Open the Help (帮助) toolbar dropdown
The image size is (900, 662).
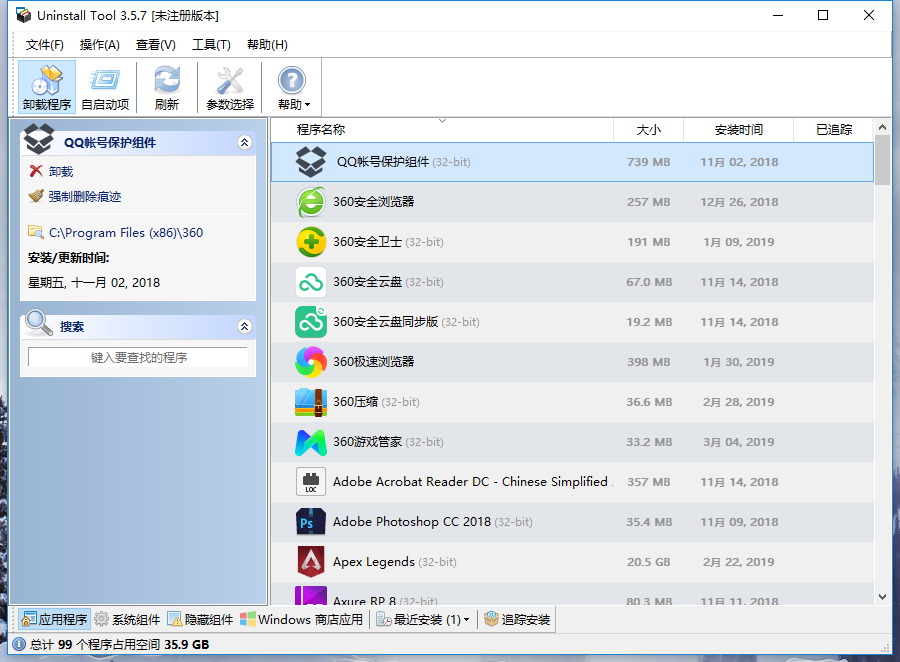pos(292,87)
